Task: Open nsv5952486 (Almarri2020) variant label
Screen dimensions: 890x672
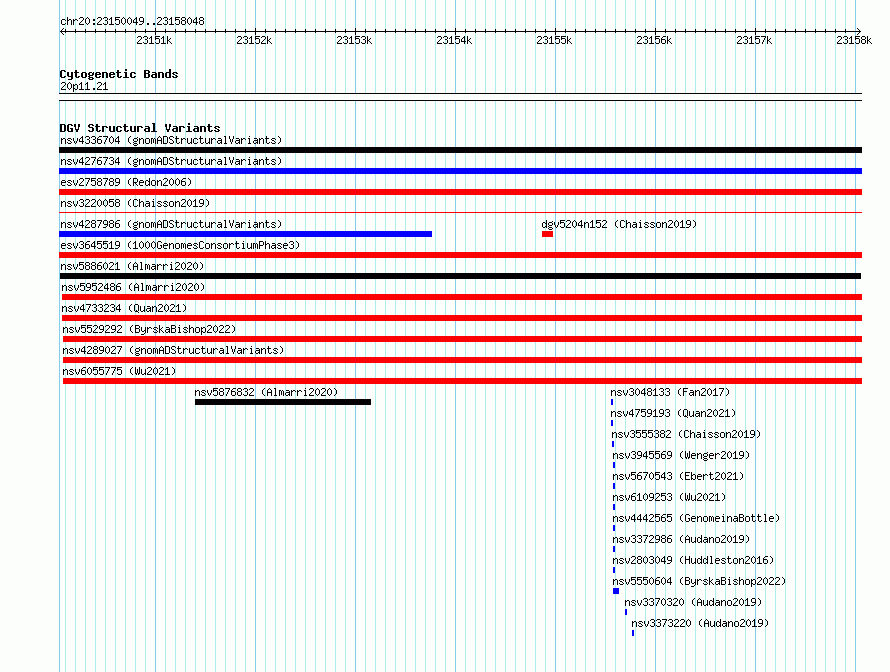Action: pos(133,287)
